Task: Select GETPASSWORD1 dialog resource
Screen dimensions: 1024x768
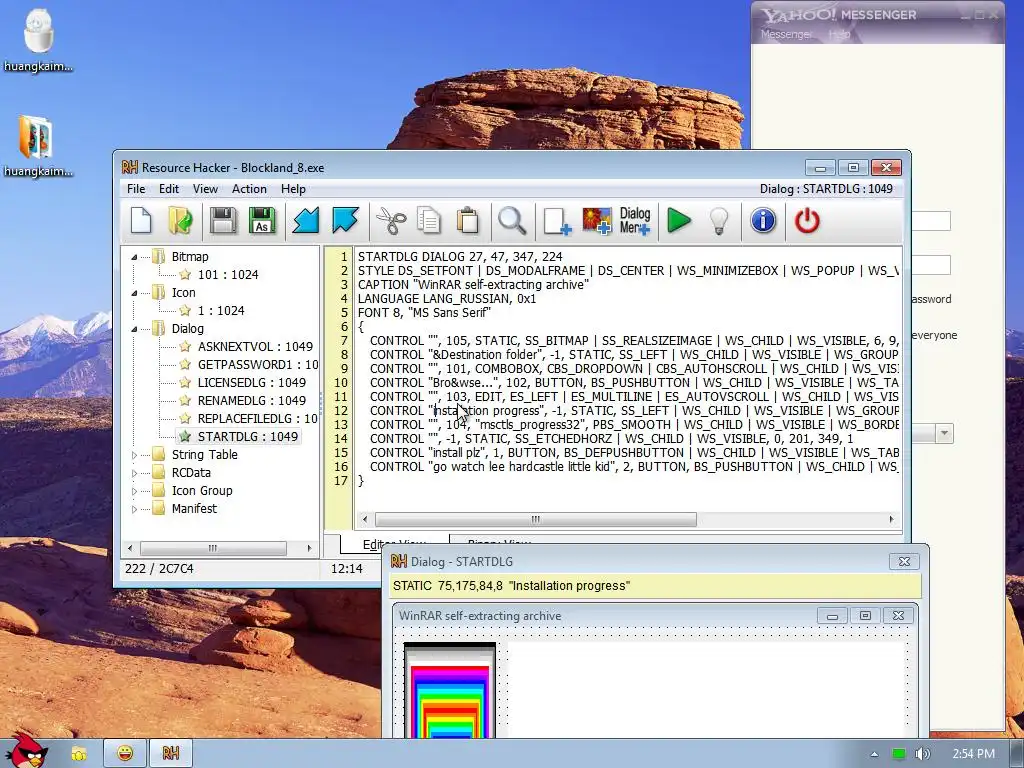Action: [x=258, y=364]
